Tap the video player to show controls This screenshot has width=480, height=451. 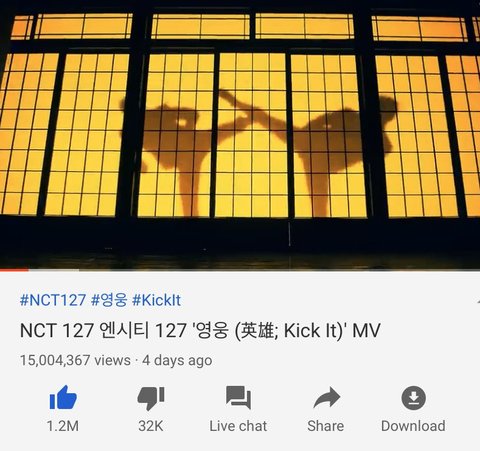(x=240, y=134)
